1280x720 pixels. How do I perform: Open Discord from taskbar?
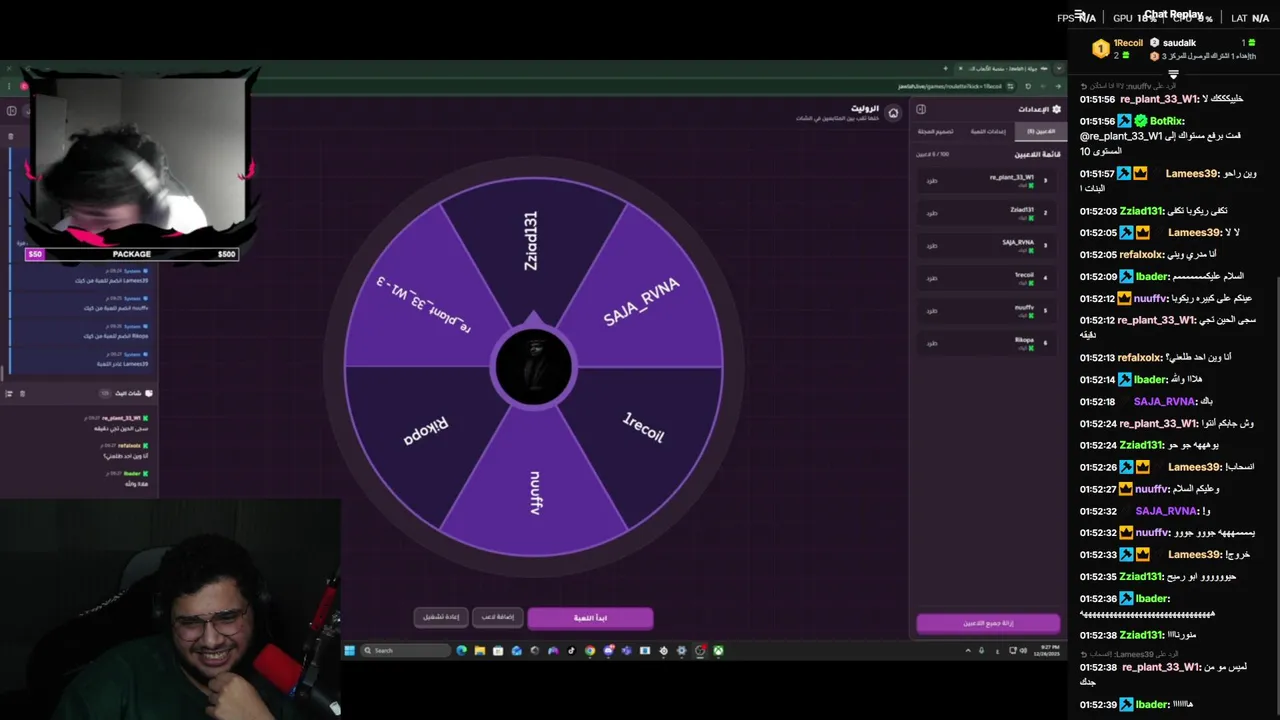(x=608, y=650)
